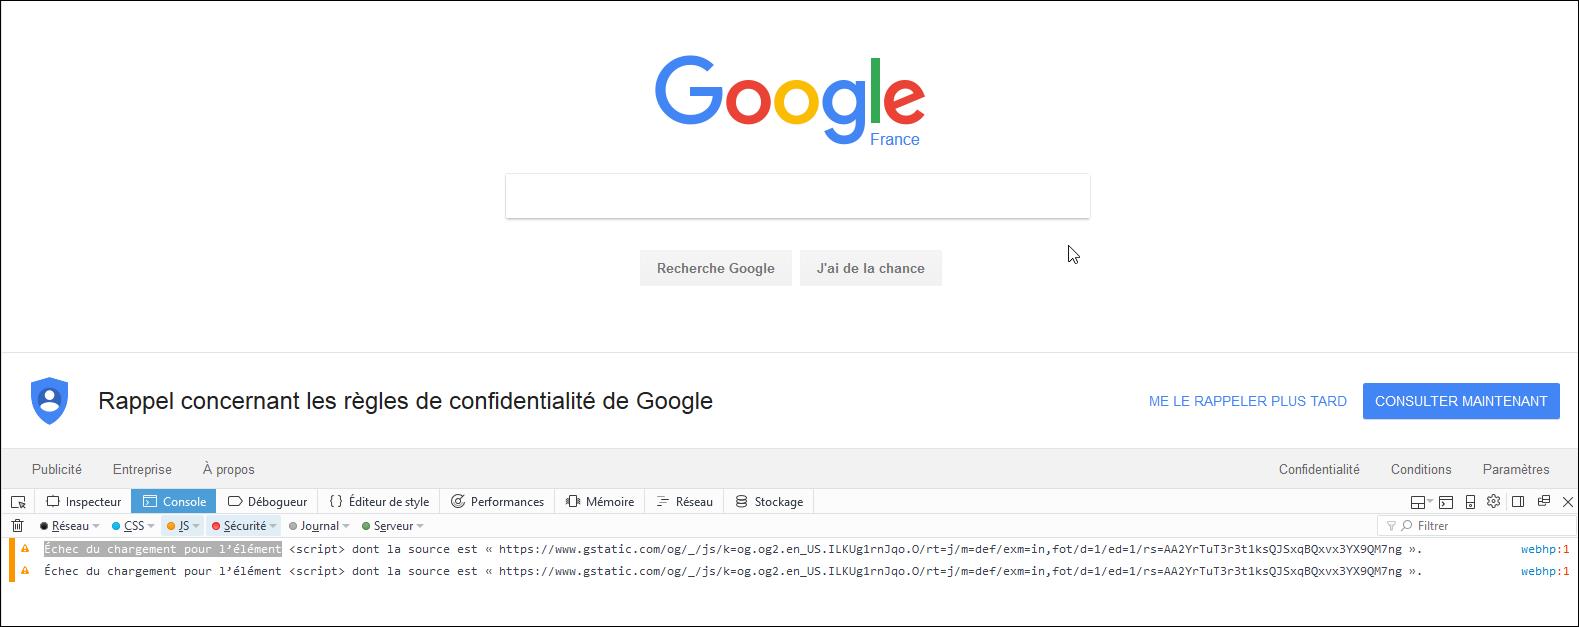Expand the Serveur filter dropdown arrow
This screenshot has width=1579, height=627.
(420, 526)
